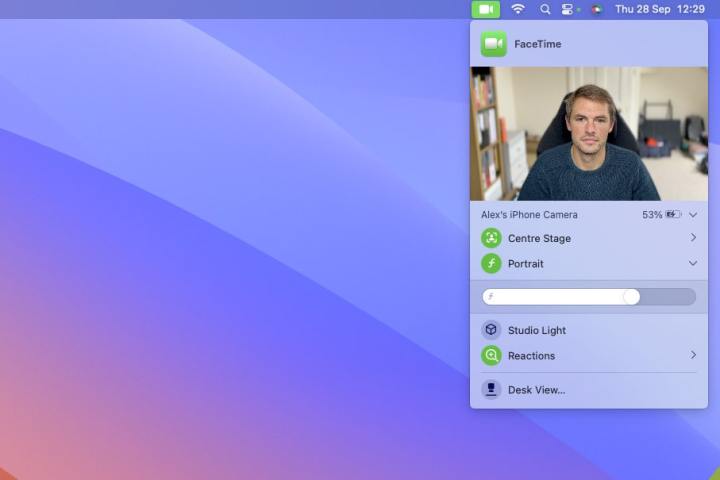Open Control Centre from menu bar
This screenshot has width=720, height=480.
(x=568, y=9)
